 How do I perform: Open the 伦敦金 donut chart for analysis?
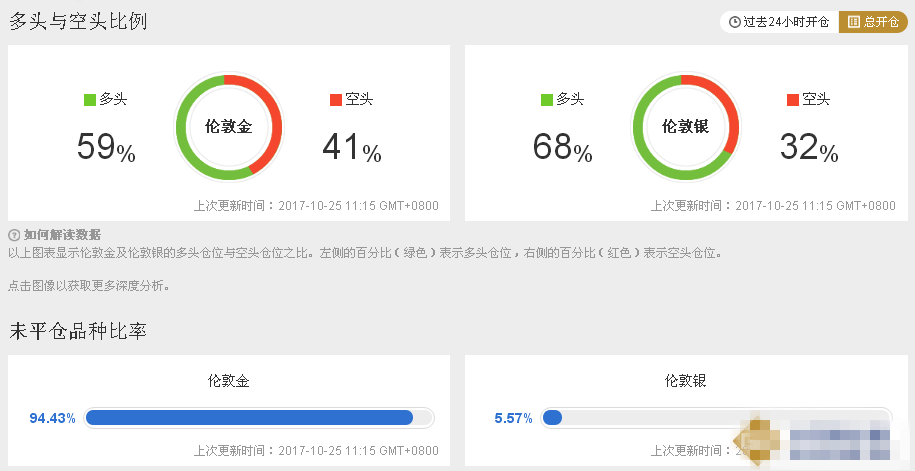point(229,127)
